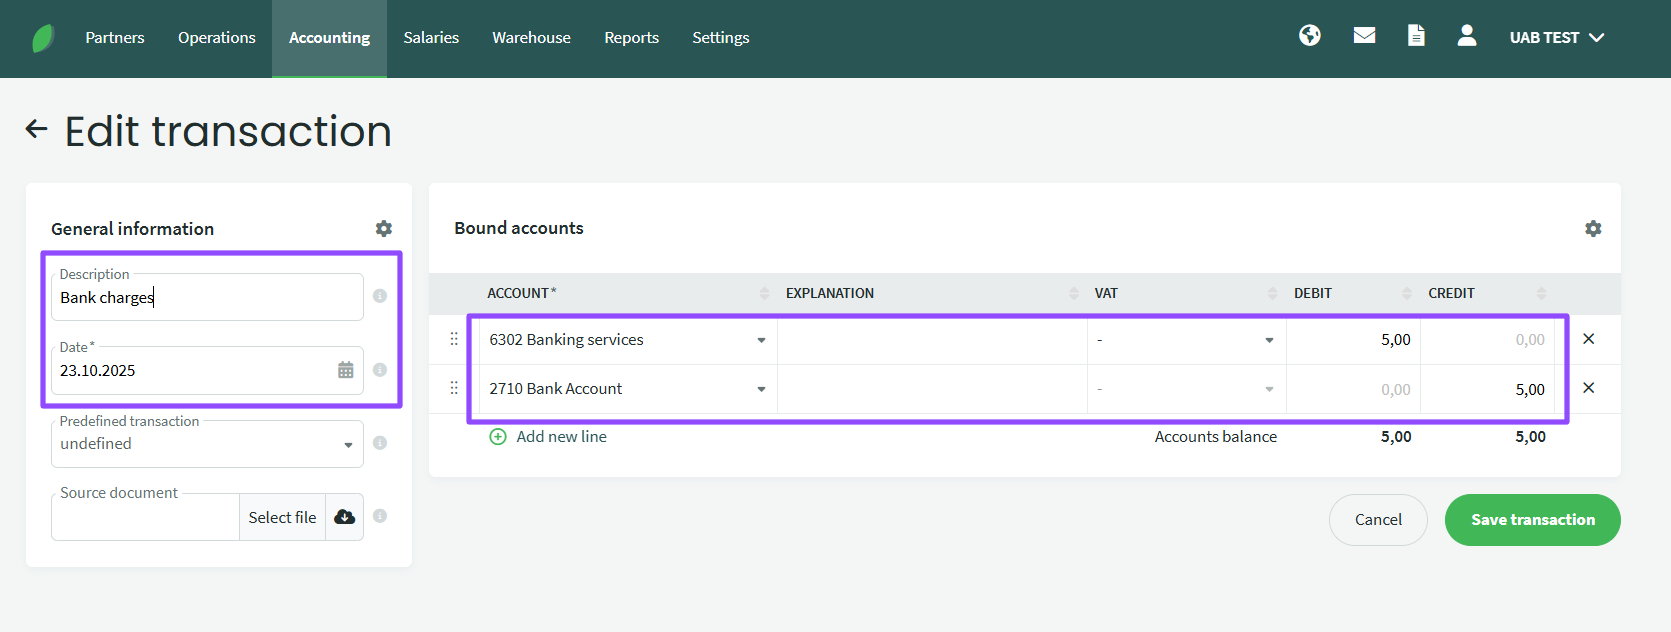Viewport: 1671px width, 632px height.
Task: Click the Description input field
Action: (206, 298)
